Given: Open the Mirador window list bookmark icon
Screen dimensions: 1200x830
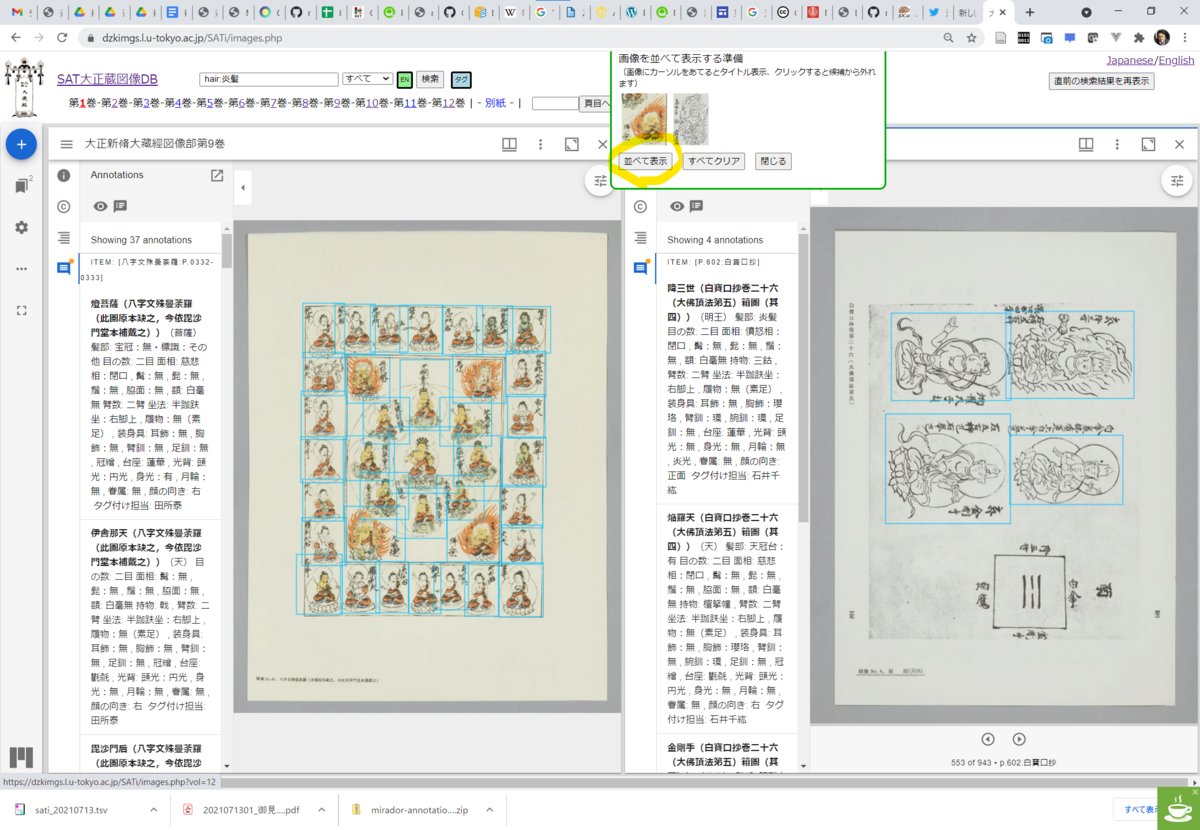Looking at the screenshot, I should (x=22, y=186).
